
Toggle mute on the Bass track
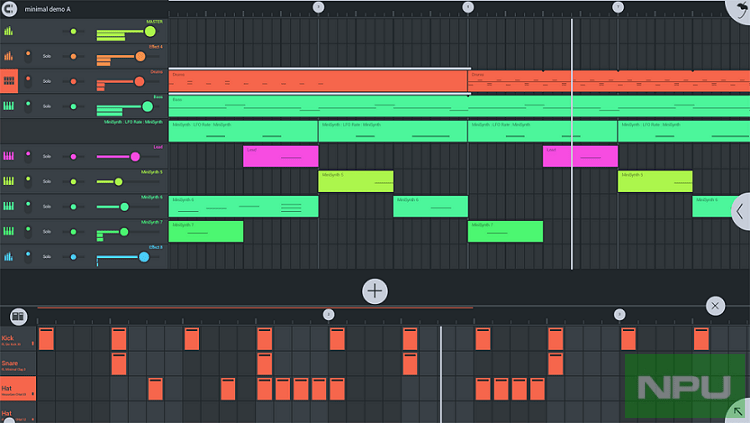click(28, 106)
